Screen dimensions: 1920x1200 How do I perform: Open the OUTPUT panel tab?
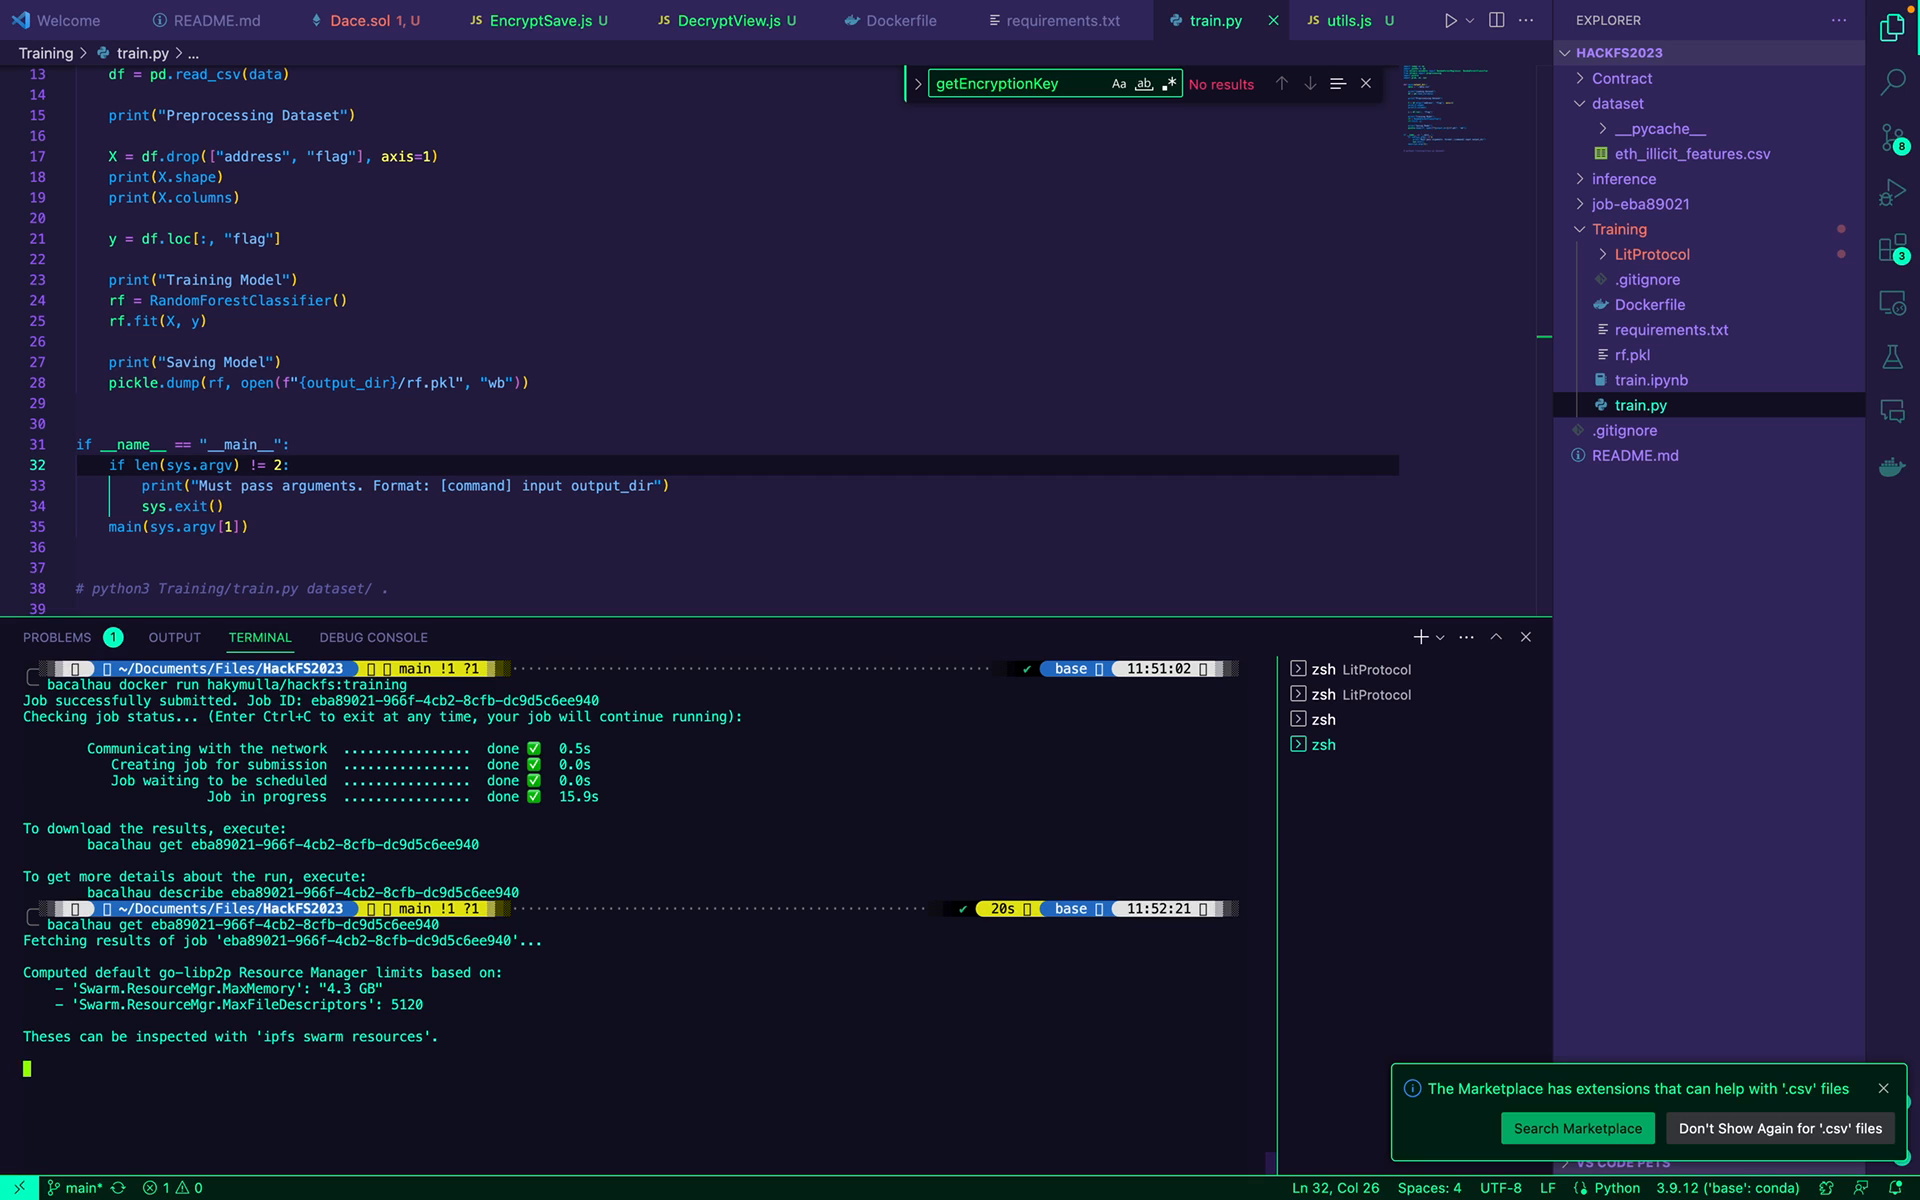pos(174,637)
